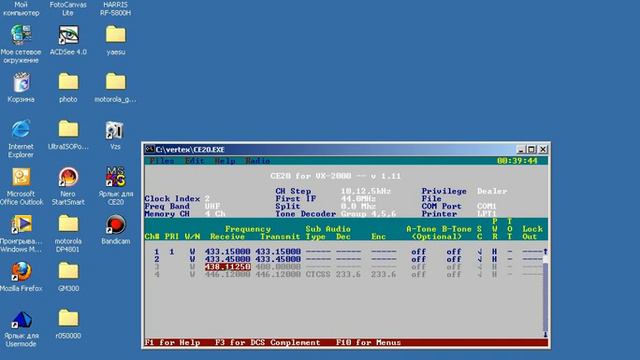Click the Privilege Dealer value
The width and height of the screenshot is (640, 360).
coord(492,191)
